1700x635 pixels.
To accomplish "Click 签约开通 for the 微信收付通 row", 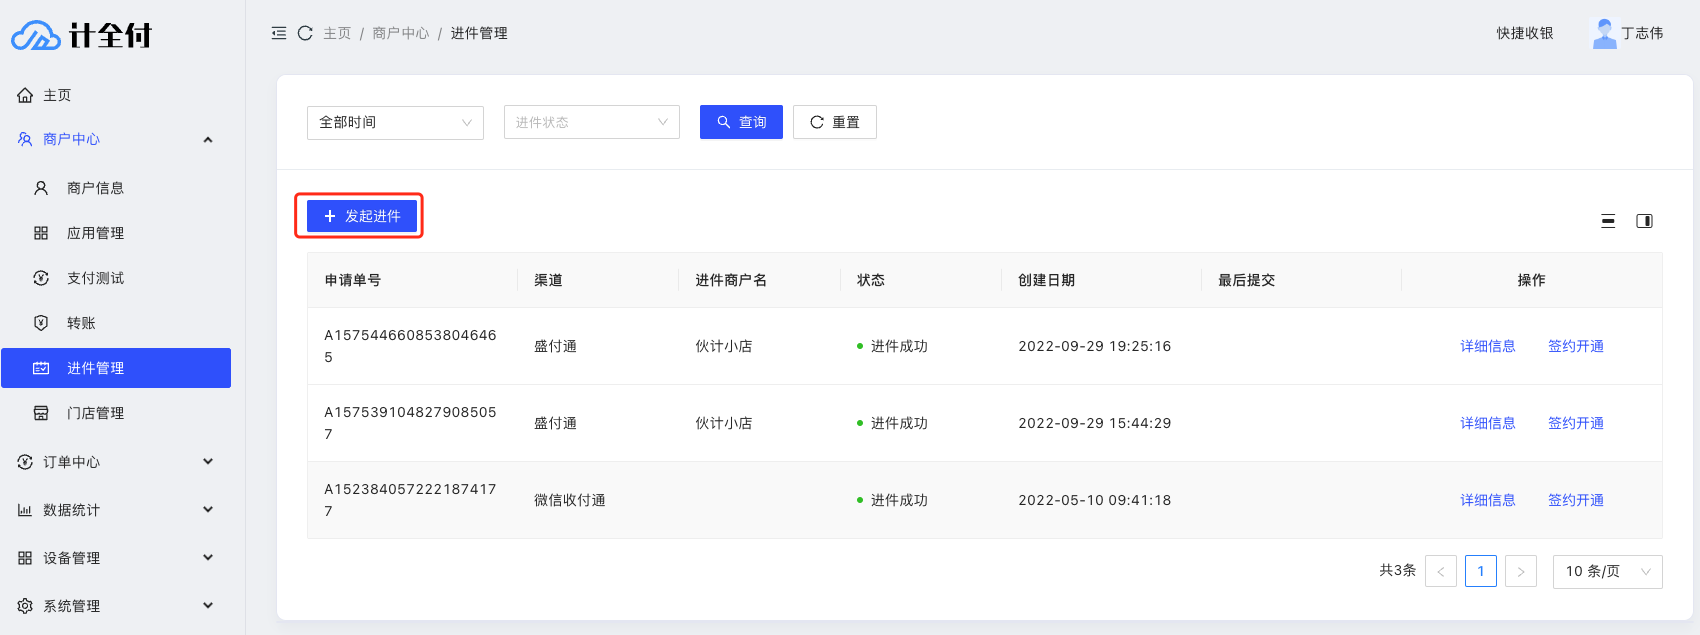I will pos(1576,500).
